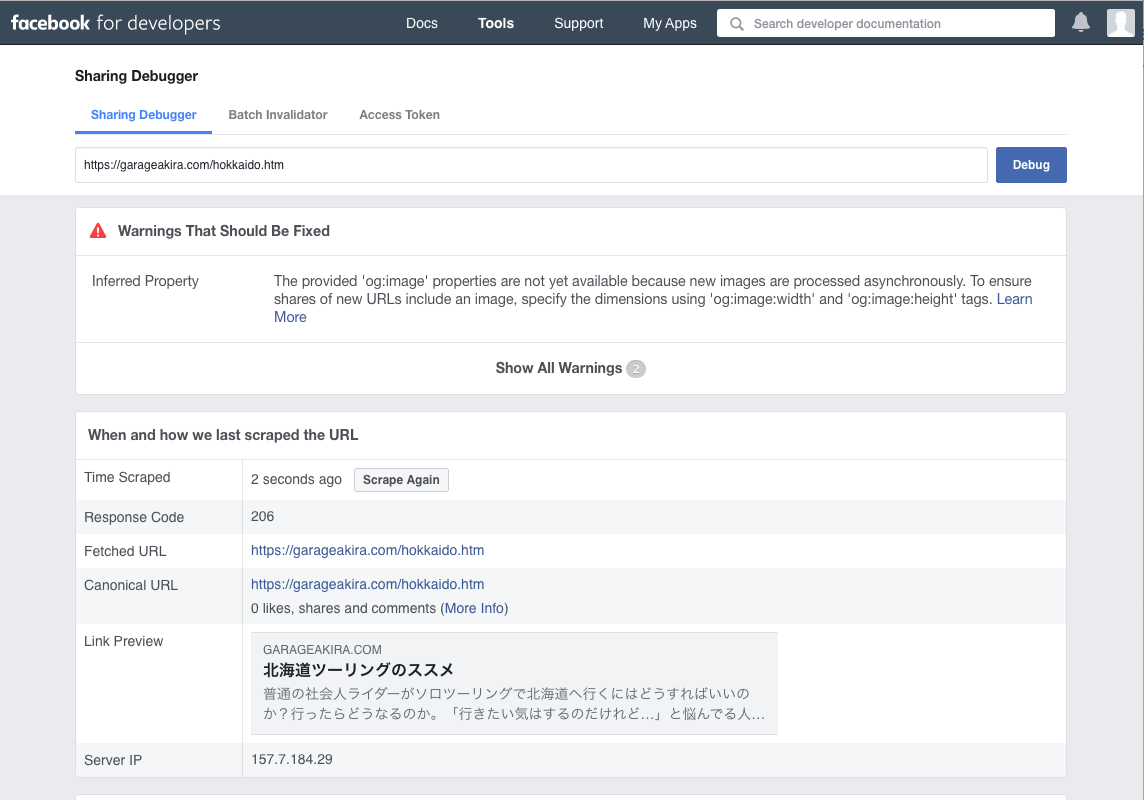Image resolution: width=1144 pixels, height=800 pixels.
Task: Open the More Info link
Action: (x=474, y=608)
